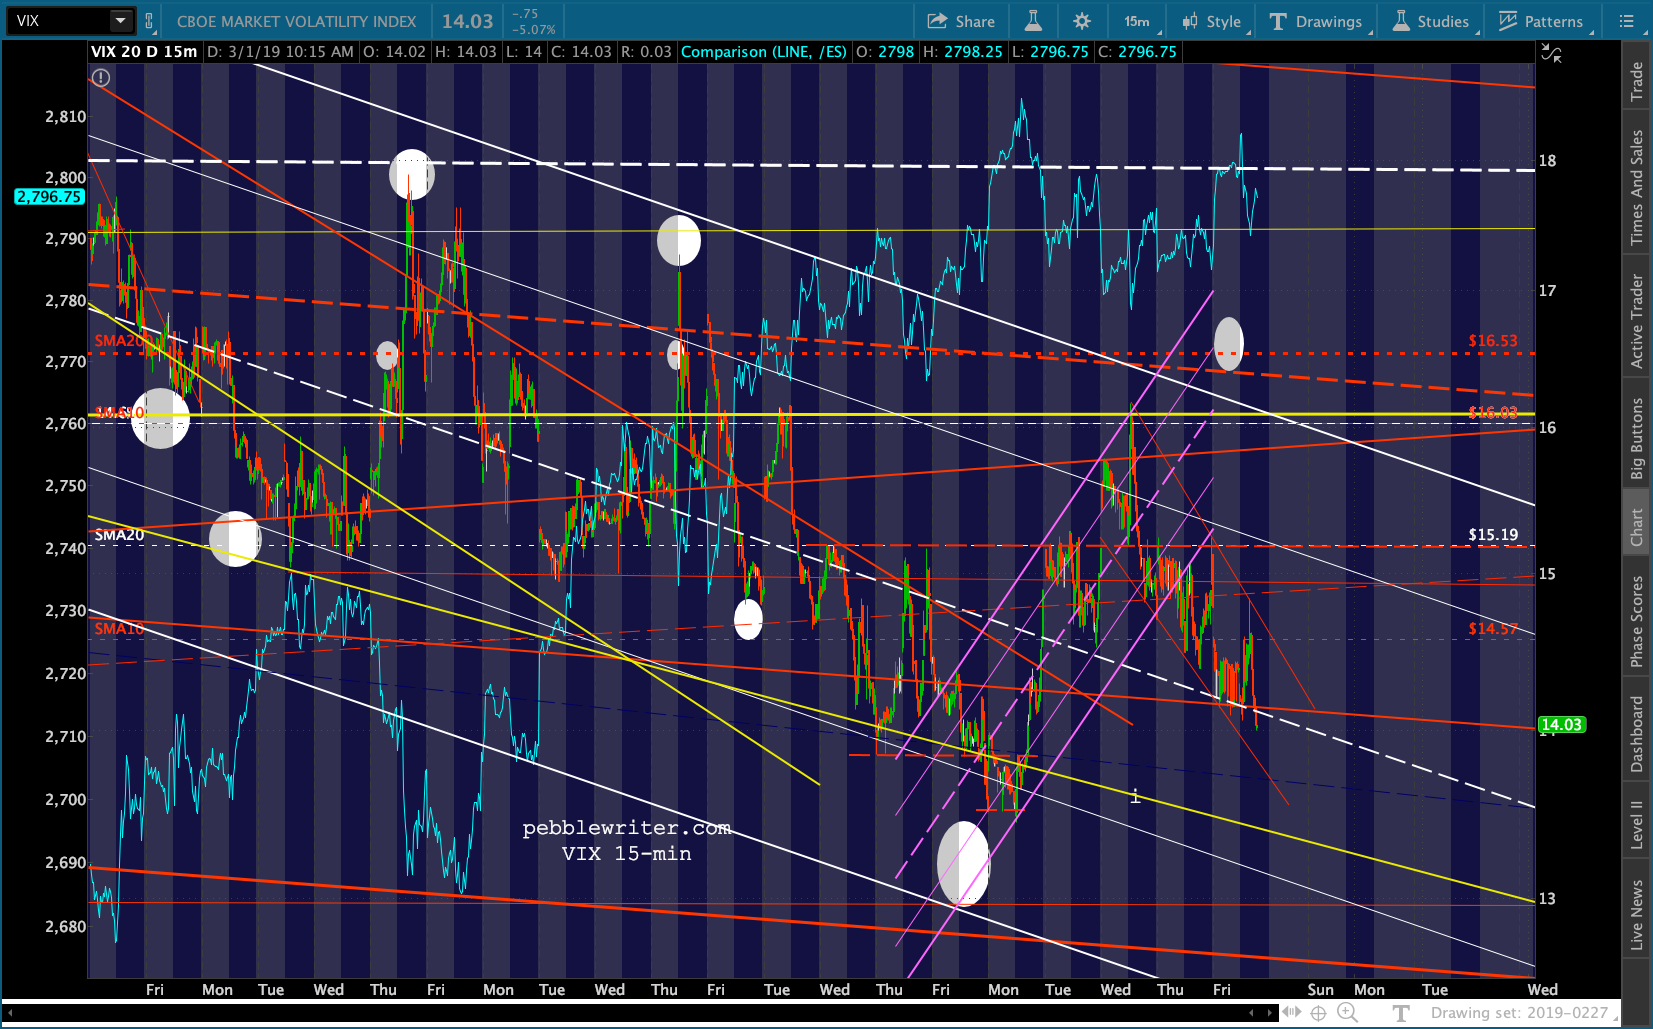
Task: Open chart settings gear icon
Action: point(1082,21)
